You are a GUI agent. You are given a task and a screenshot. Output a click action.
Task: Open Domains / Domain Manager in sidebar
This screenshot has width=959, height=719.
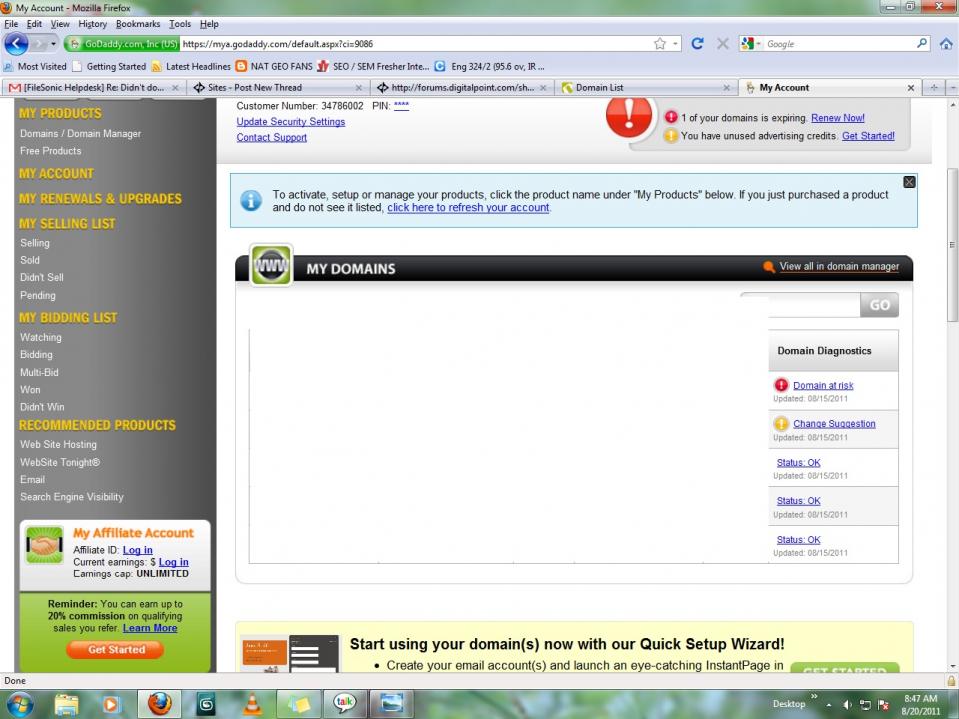click(x=80, y=133)
